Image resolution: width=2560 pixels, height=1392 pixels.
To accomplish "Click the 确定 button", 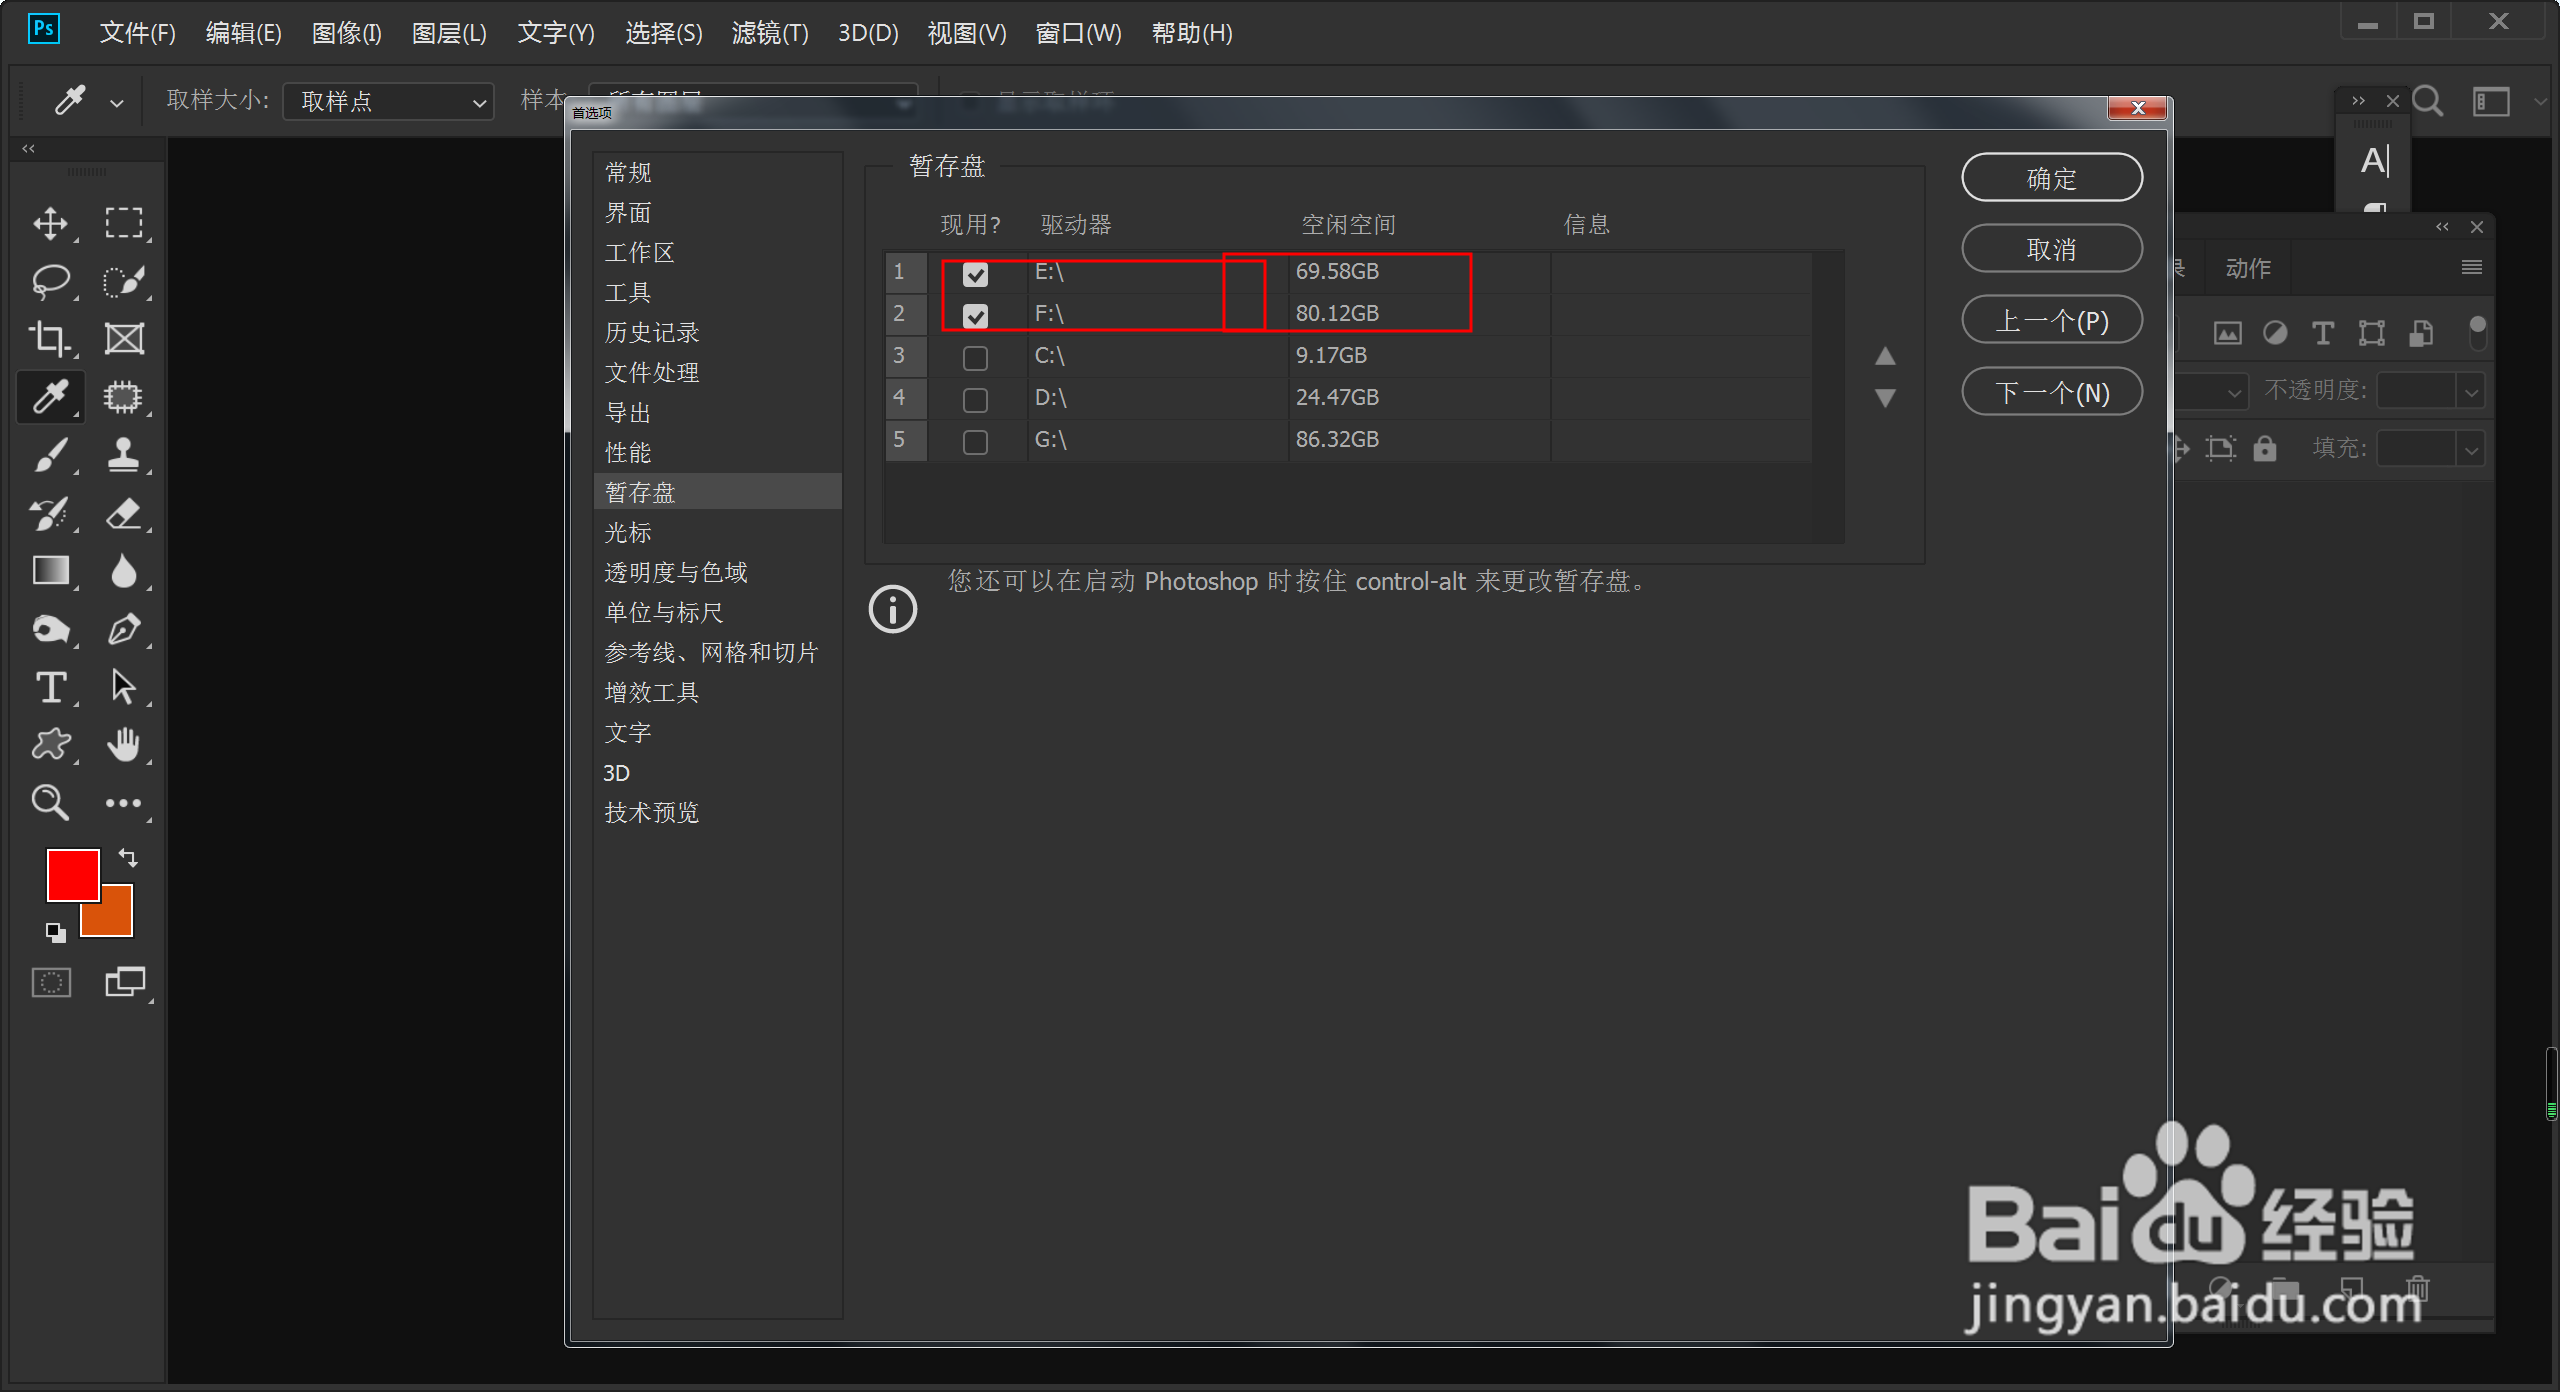I will click(2051, 178).
